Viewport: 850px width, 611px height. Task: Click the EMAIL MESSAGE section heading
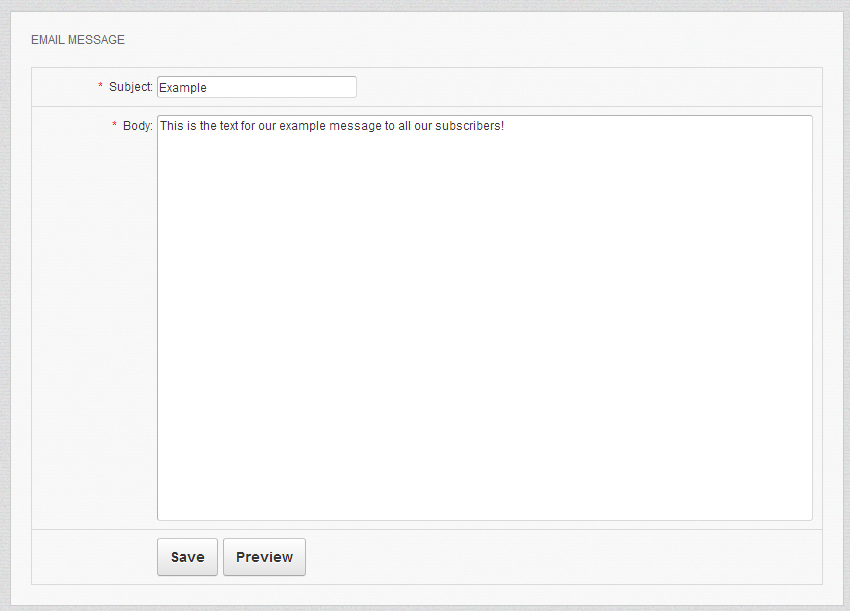(x=78, y=40)
